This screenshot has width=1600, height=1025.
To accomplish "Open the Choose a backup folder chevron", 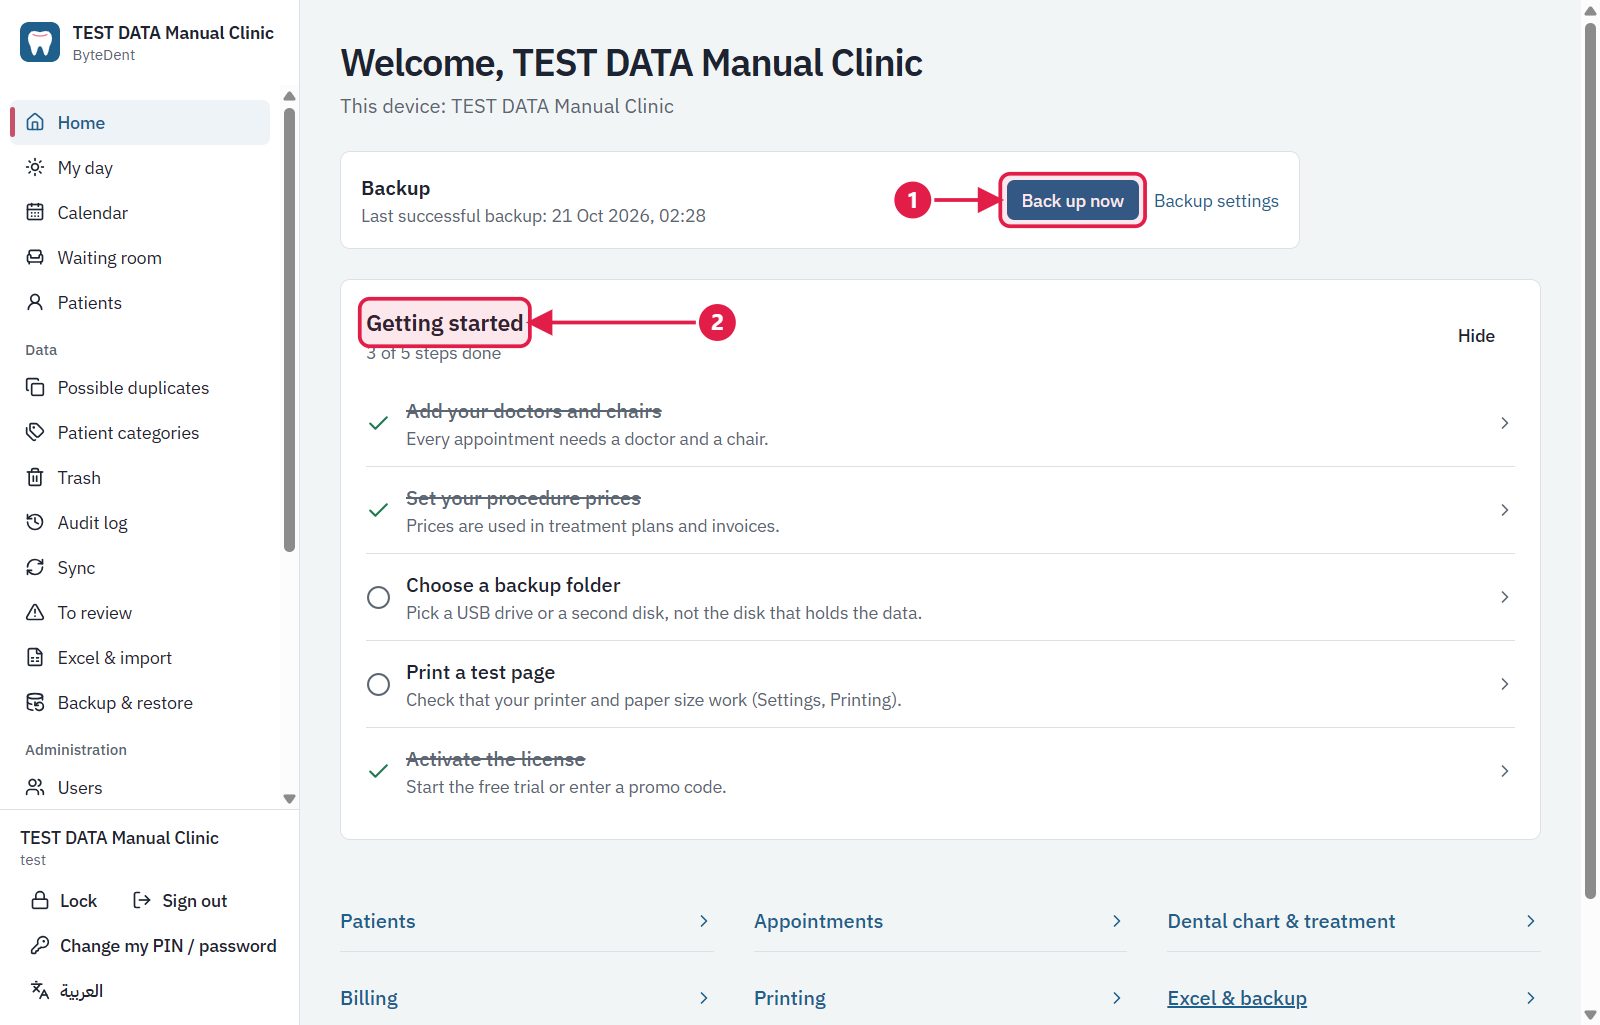I will click(1504, 597).
